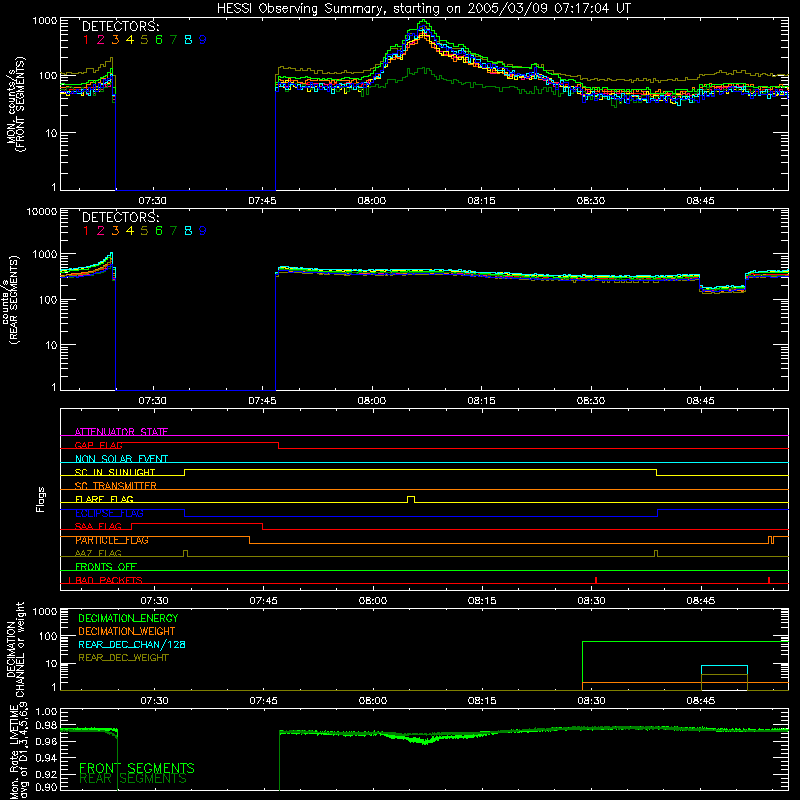Select detector number 5 in the front segments legend

[x=144, y=40]
